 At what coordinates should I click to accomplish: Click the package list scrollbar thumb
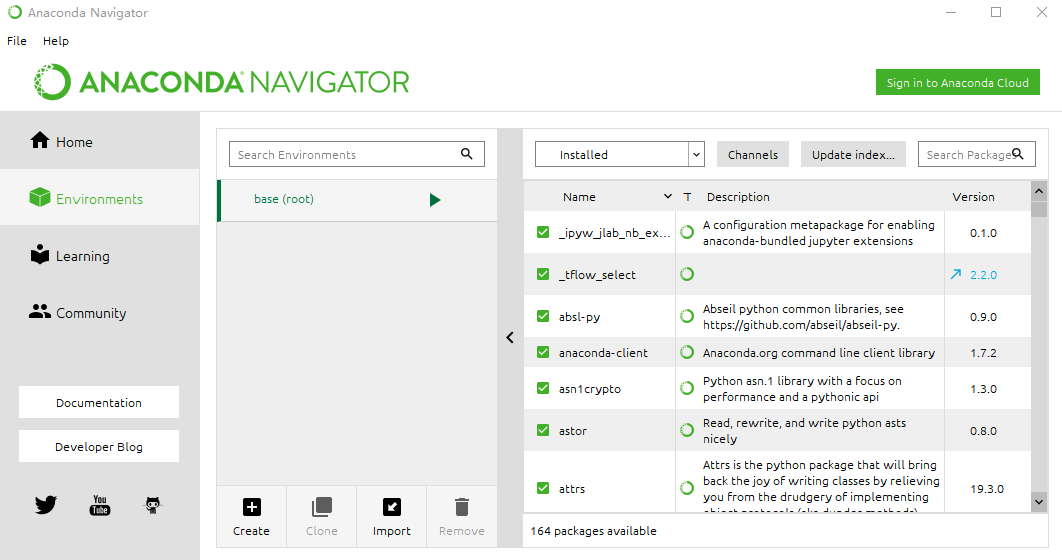tap(1039, 209)
